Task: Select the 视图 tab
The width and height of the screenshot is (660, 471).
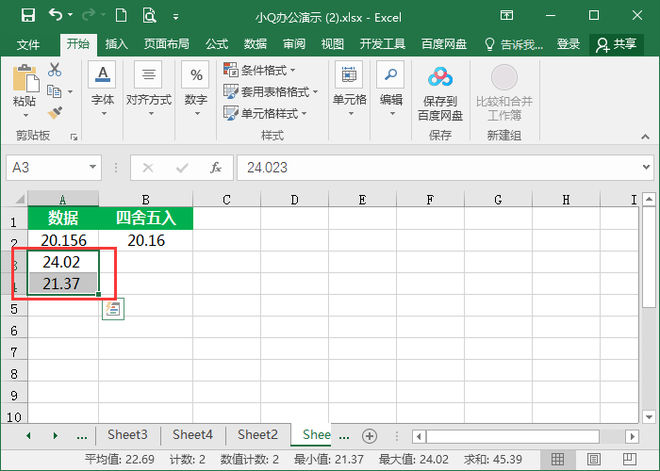Action: (333, 44)
